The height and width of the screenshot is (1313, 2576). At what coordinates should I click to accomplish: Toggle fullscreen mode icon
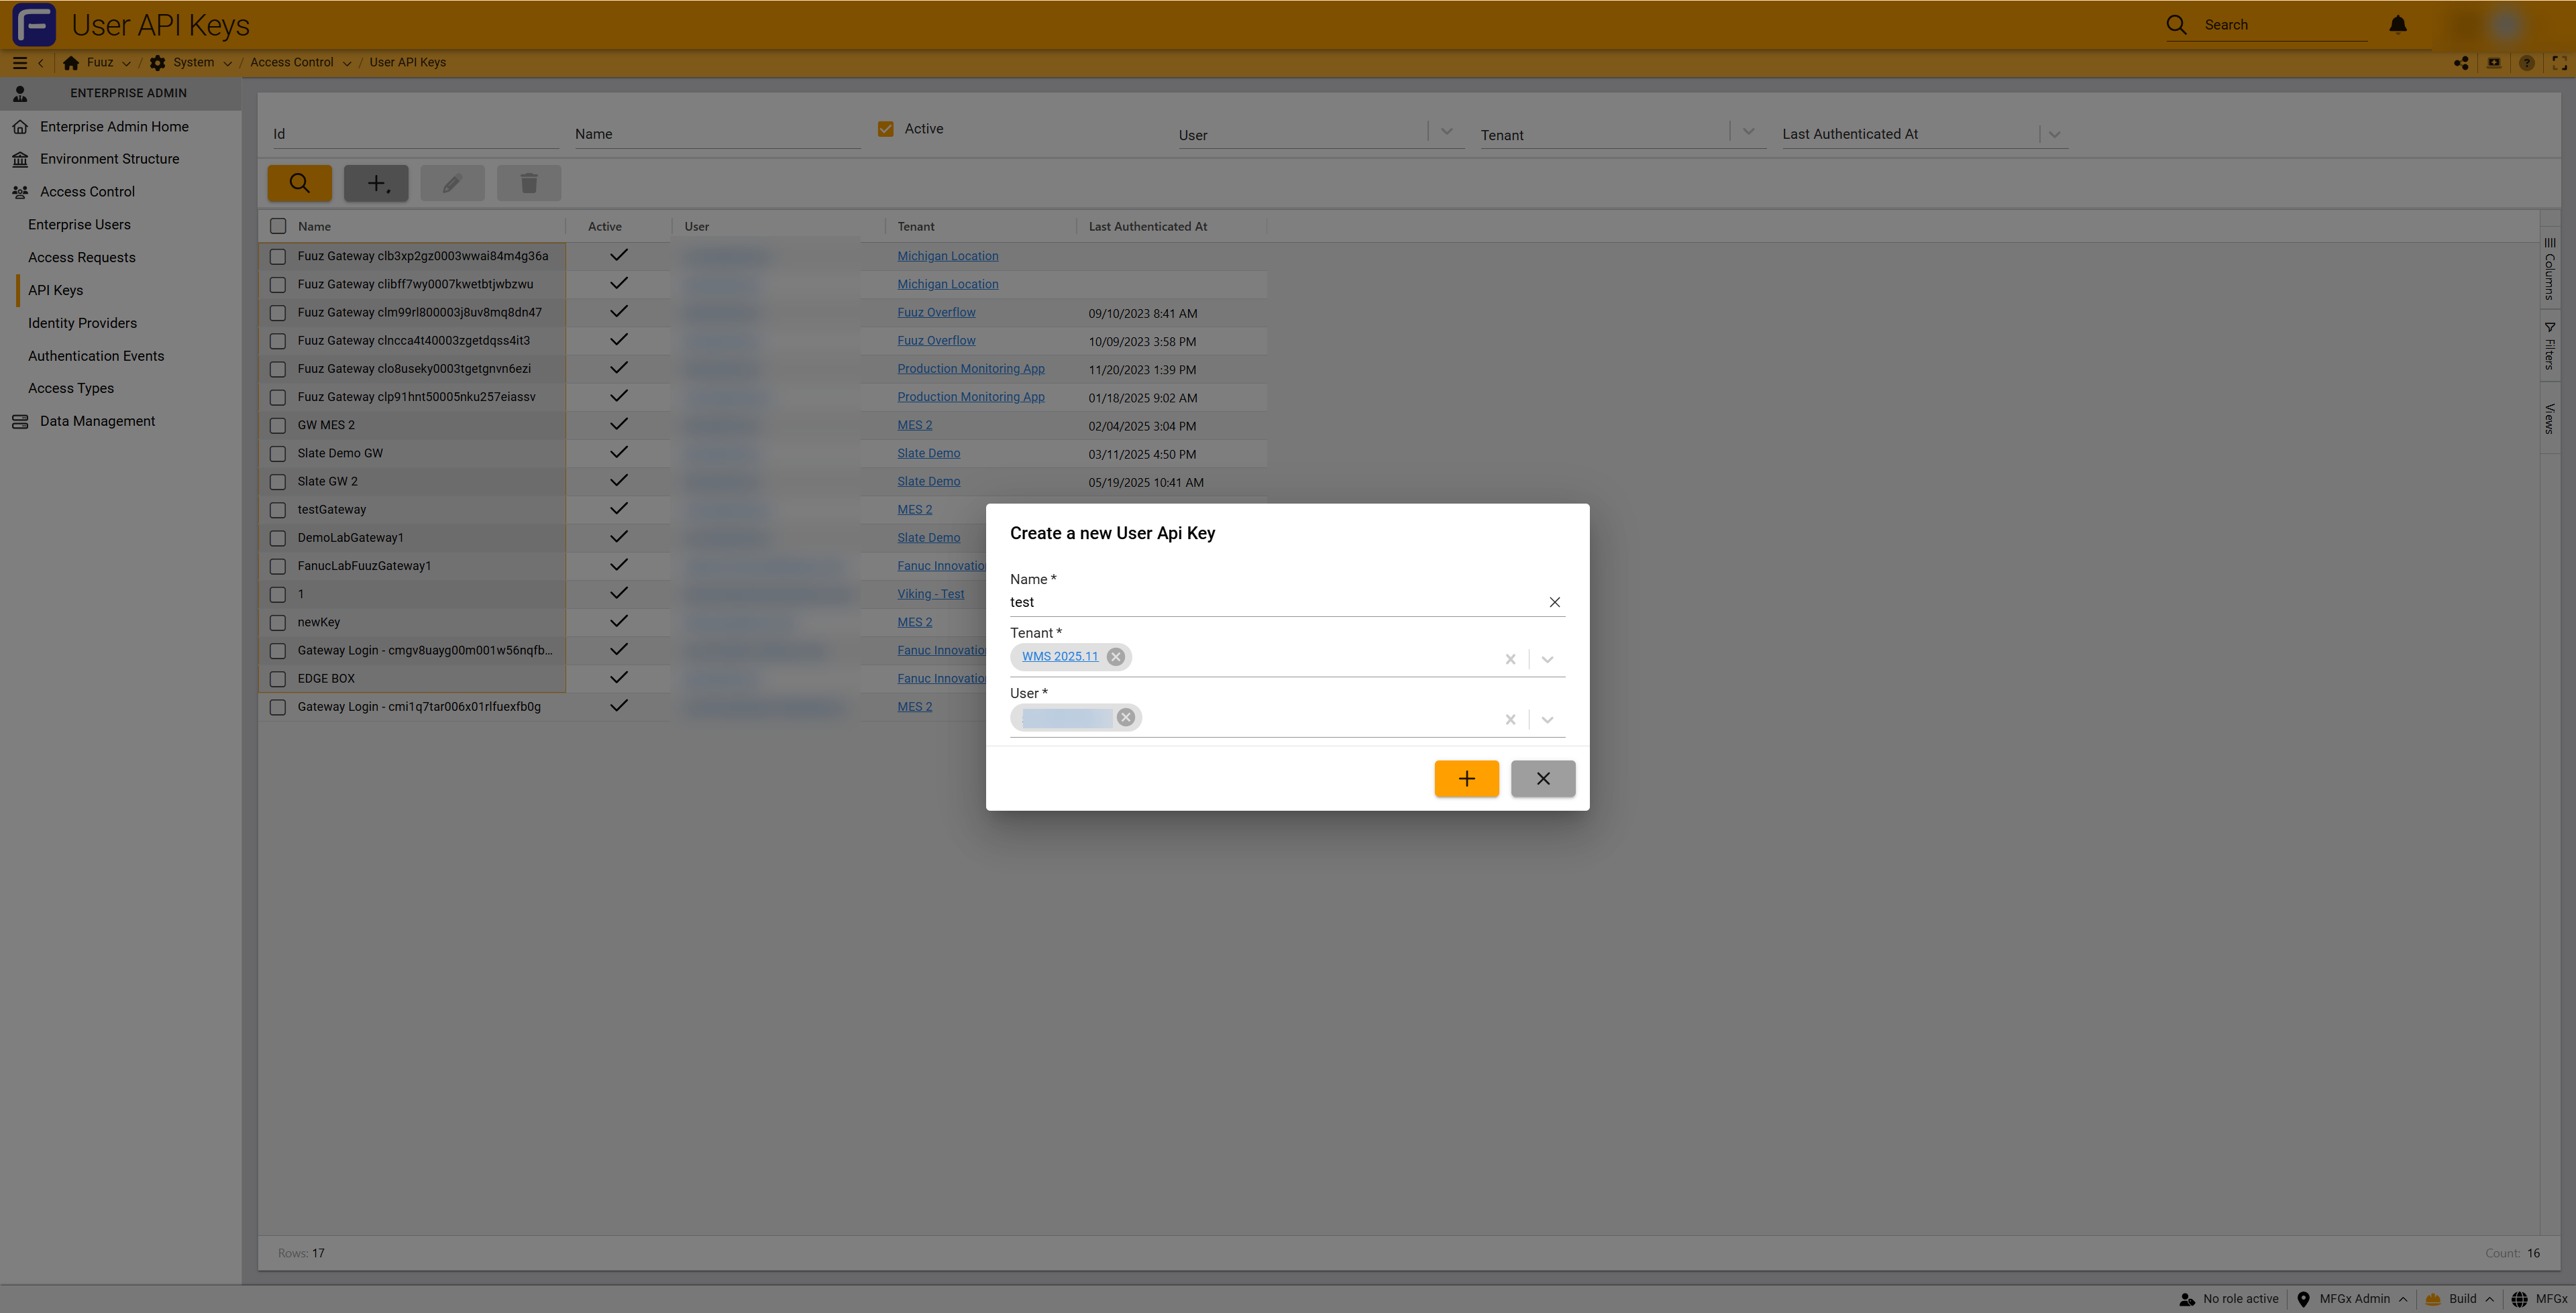pyautogui.click(x=2559, y=62)
